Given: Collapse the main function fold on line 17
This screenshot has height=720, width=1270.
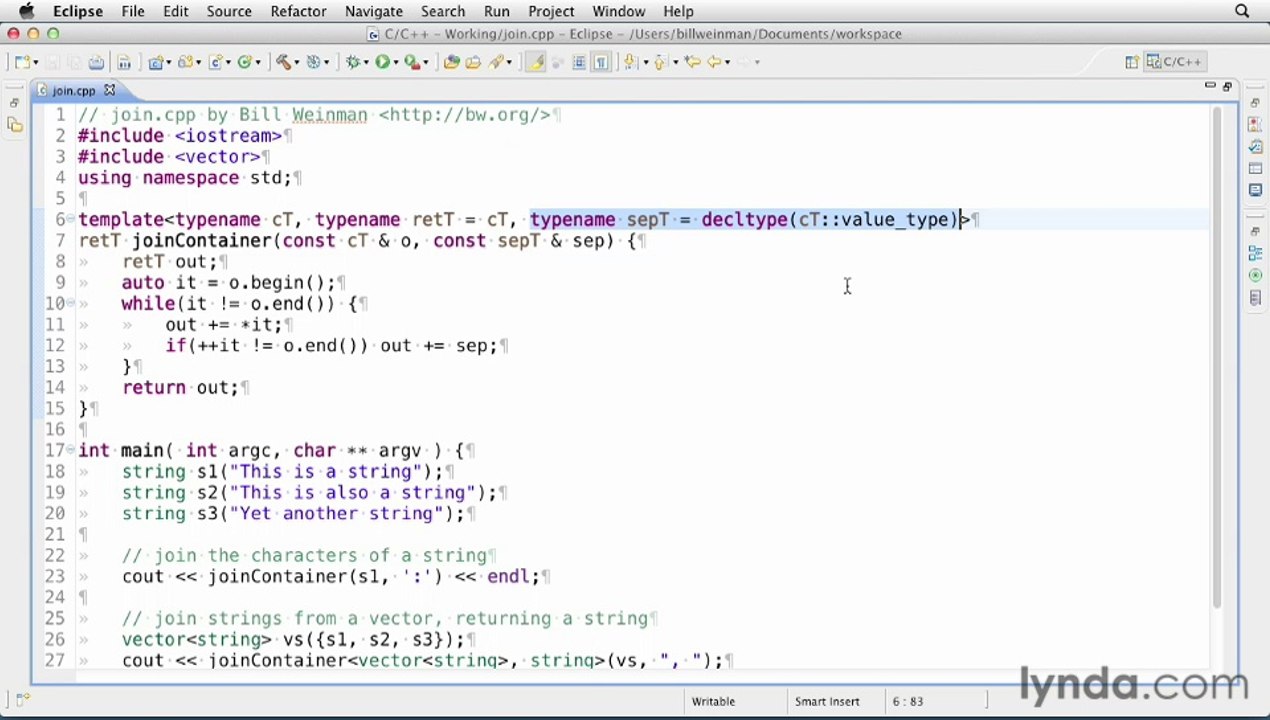Looking at the screenshot, I should click(x=70, y=450).
